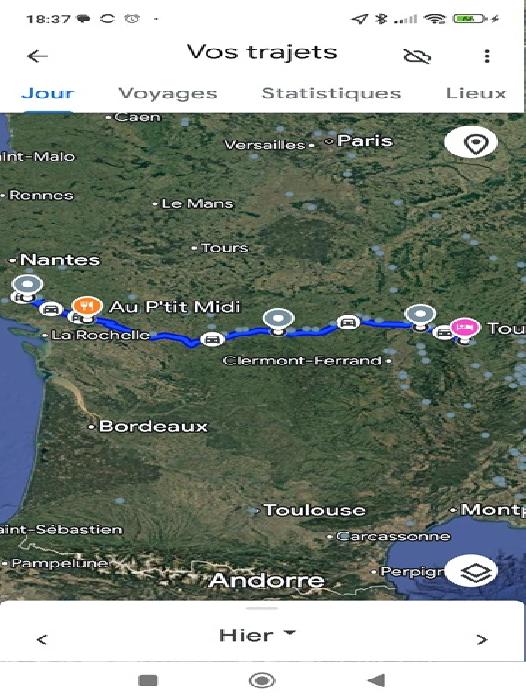The width and height of the screenshot is (526, 700).
Task: Go to the next day with right chevron
Action: point(482,639)
